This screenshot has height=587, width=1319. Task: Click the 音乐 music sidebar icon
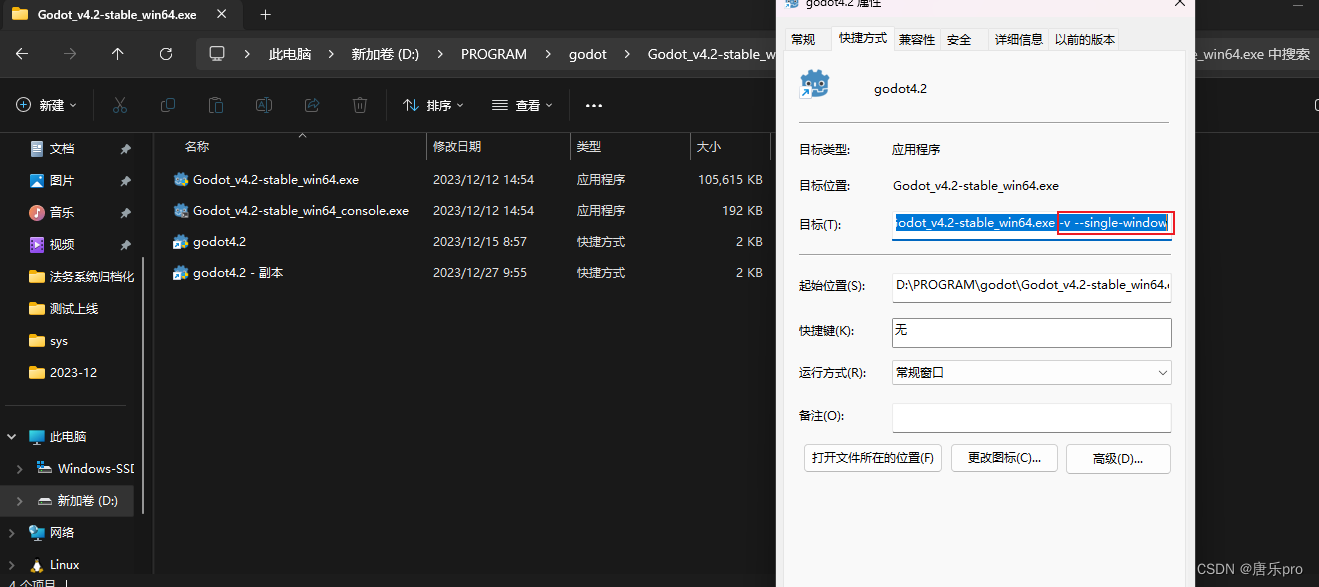tap(37, 212)
